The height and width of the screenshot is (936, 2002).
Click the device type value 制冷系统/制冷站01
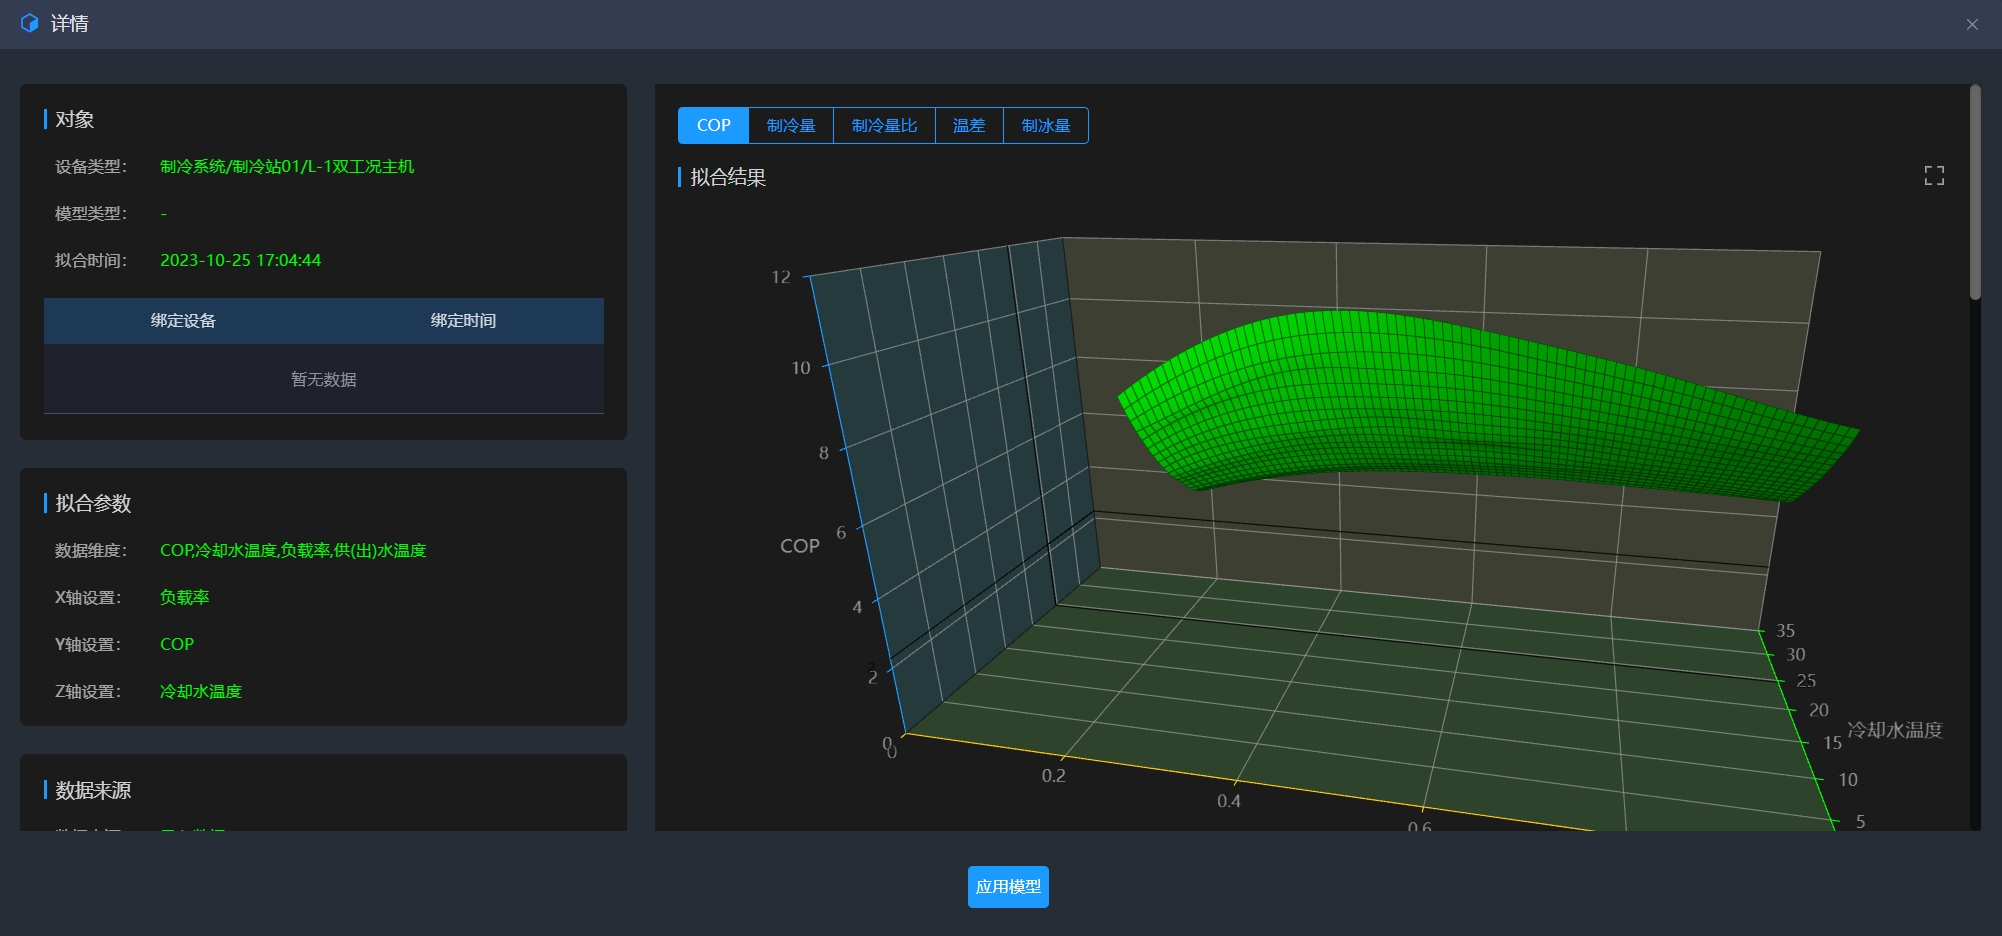pos(286,167)
